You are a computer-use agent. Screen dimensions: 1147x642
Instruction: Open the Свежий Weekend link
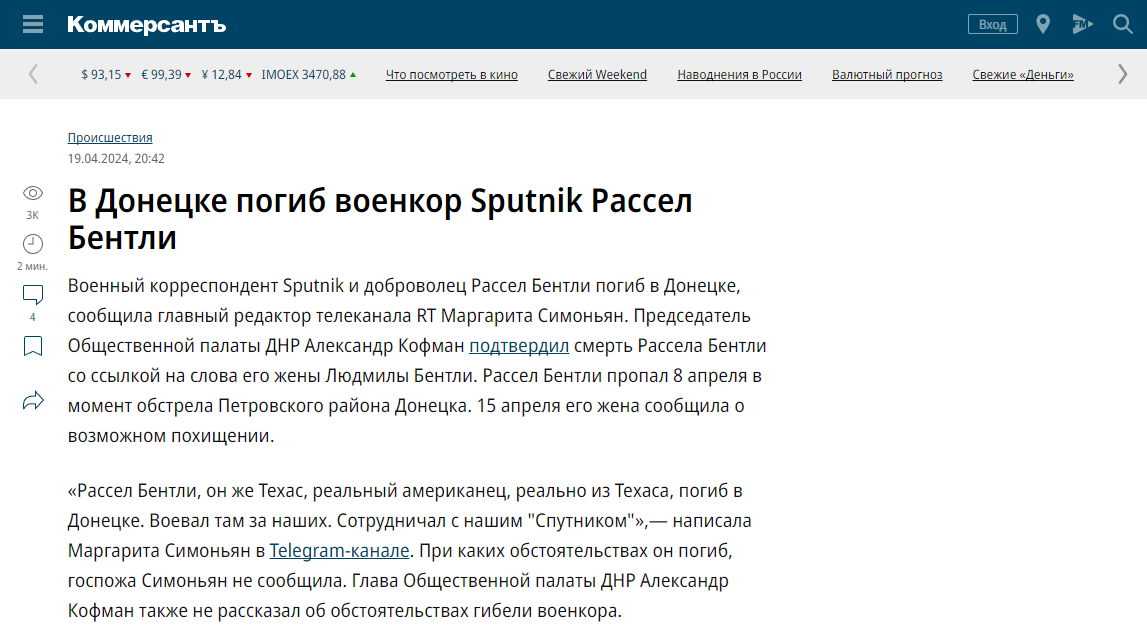597,75
